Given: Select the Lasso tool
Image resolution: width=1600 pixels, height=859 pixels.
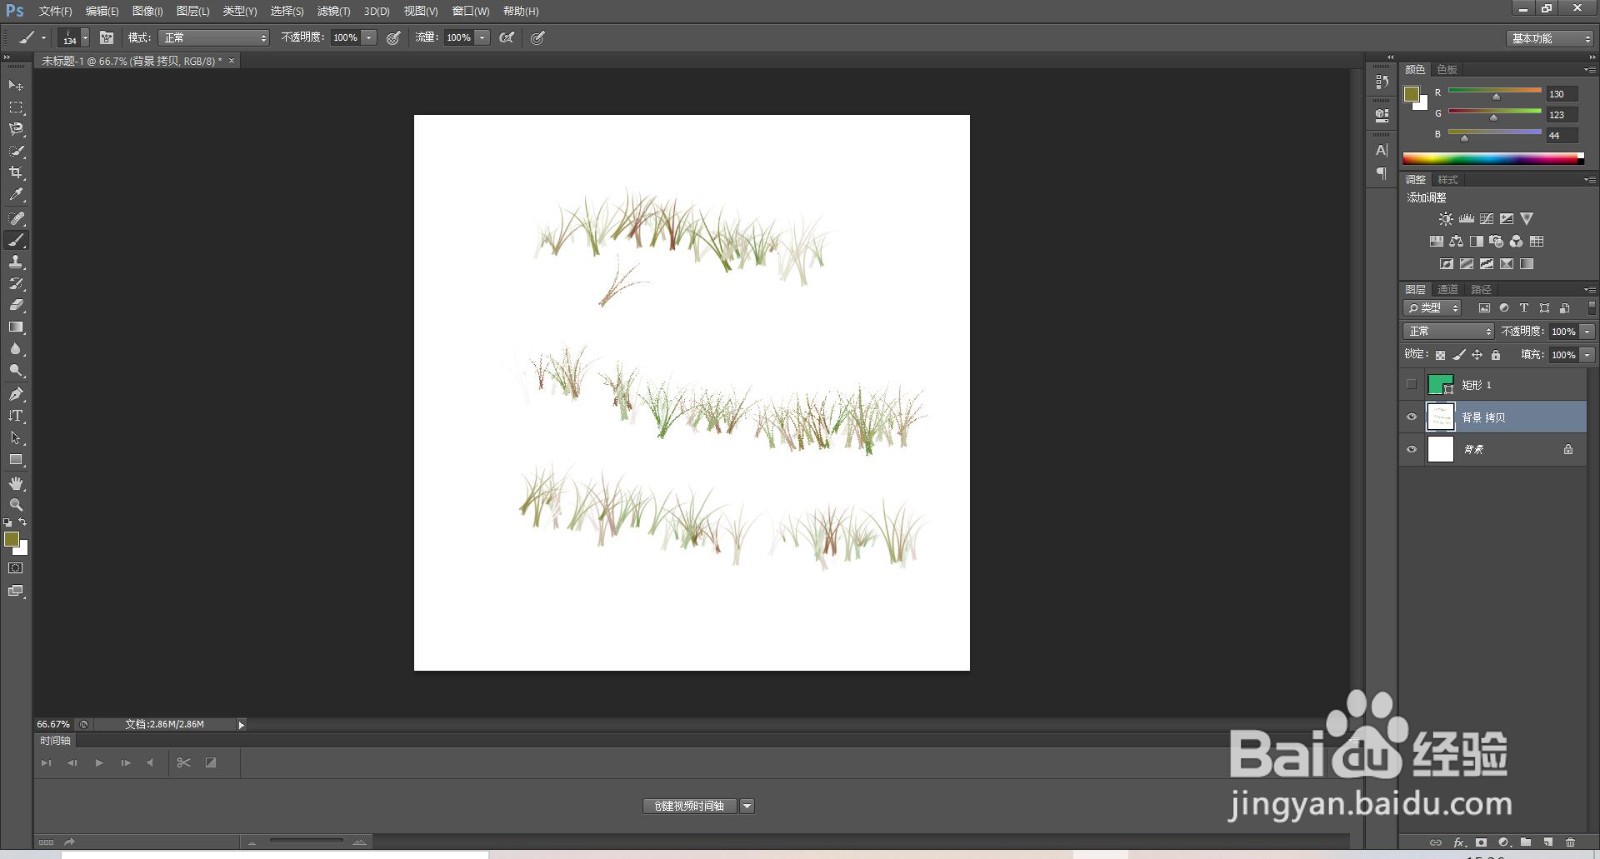Looking at the screenshot, I should tap(16, 130).
